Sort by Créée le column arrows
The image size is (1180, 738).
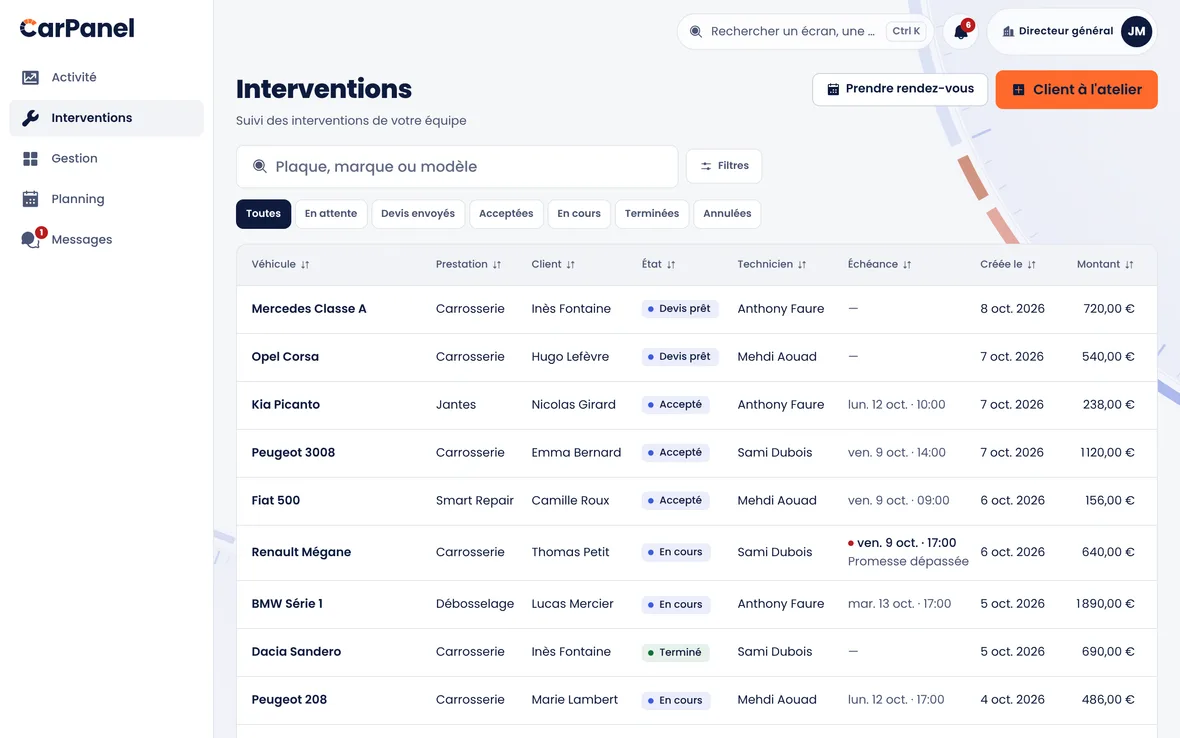[1032, 265]
